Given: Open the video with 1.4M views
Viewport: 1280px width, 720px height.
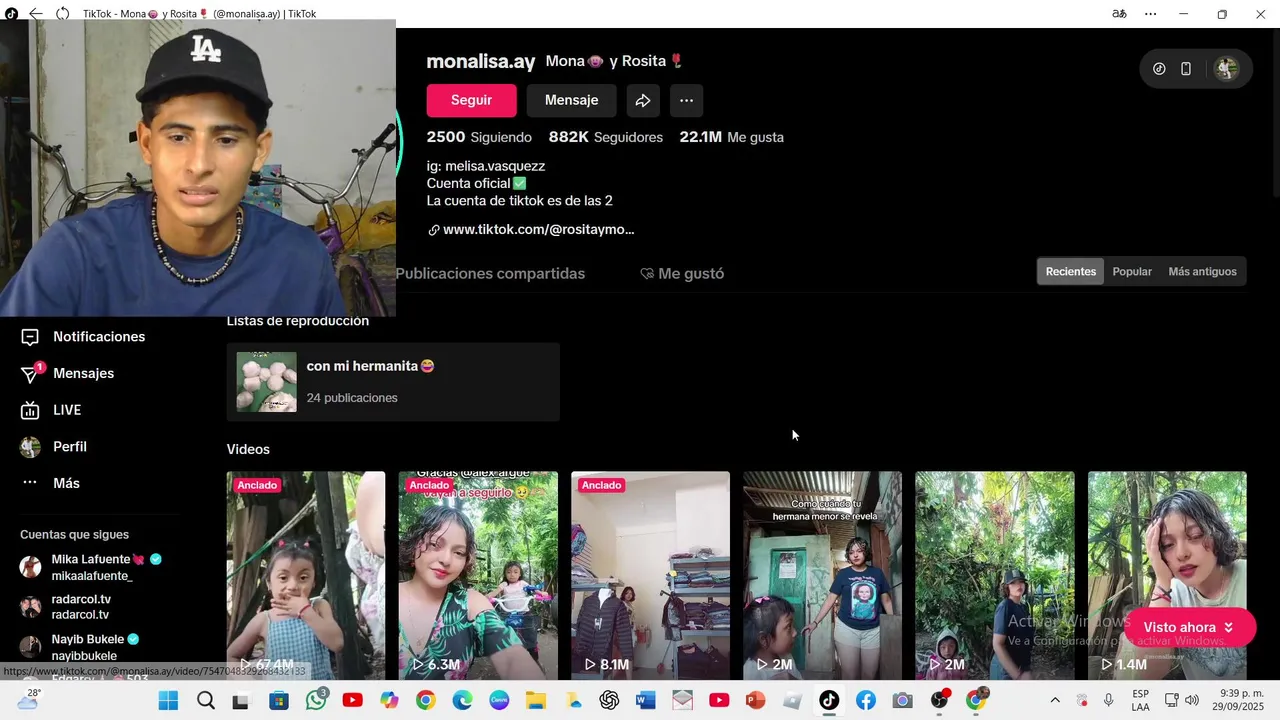Looking at the screenshot, I should [1167, 576].
